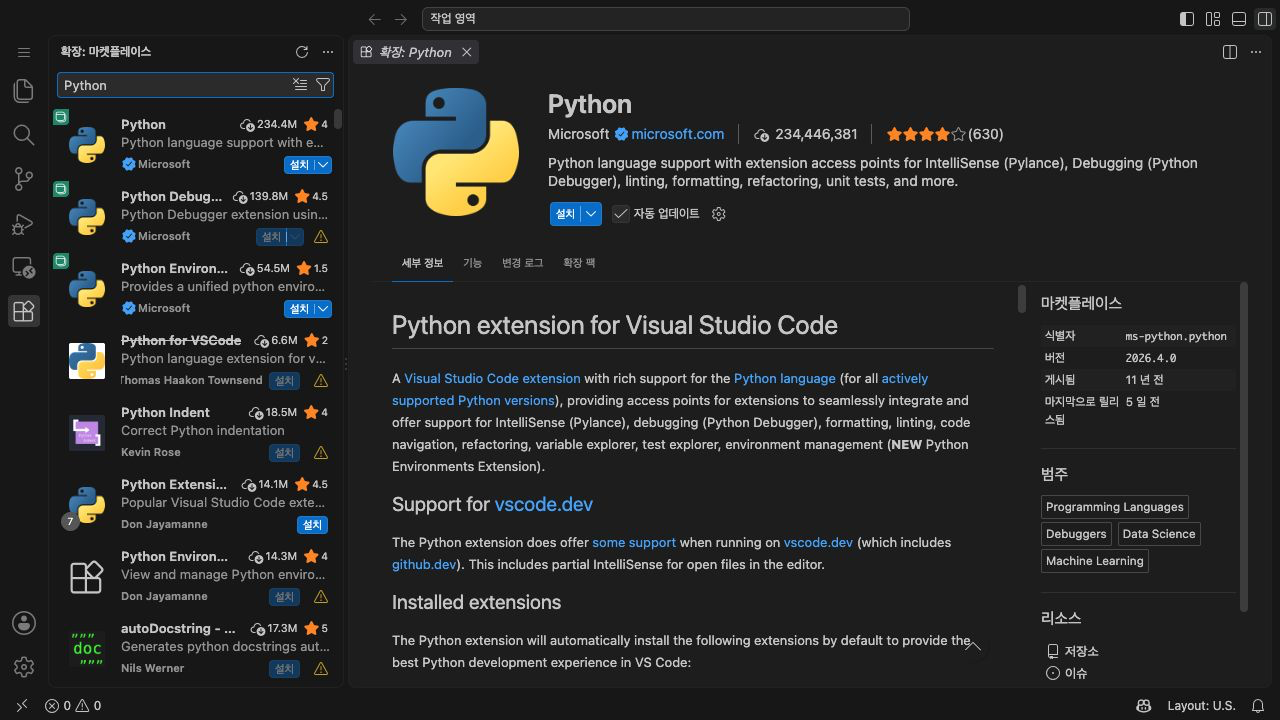
Task: Open the marketplace panel more actions menu
Action: click(328, 52)
